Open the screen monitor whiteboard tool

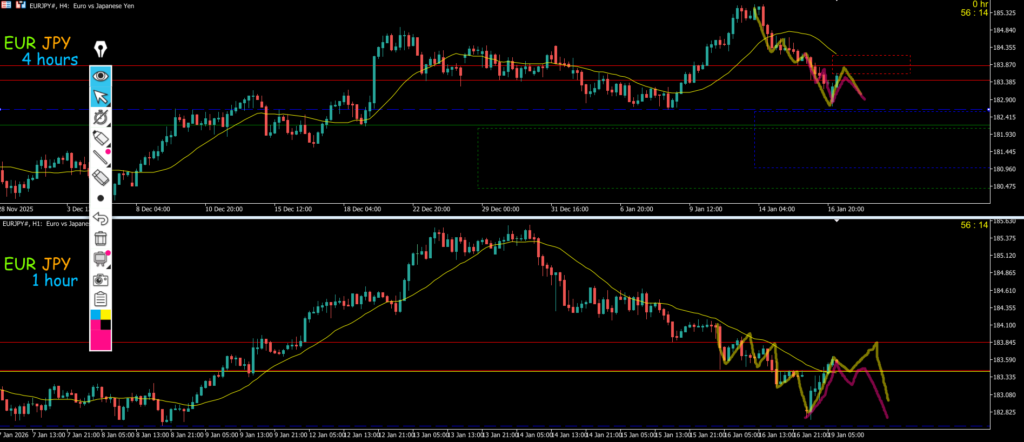[101, 258]
